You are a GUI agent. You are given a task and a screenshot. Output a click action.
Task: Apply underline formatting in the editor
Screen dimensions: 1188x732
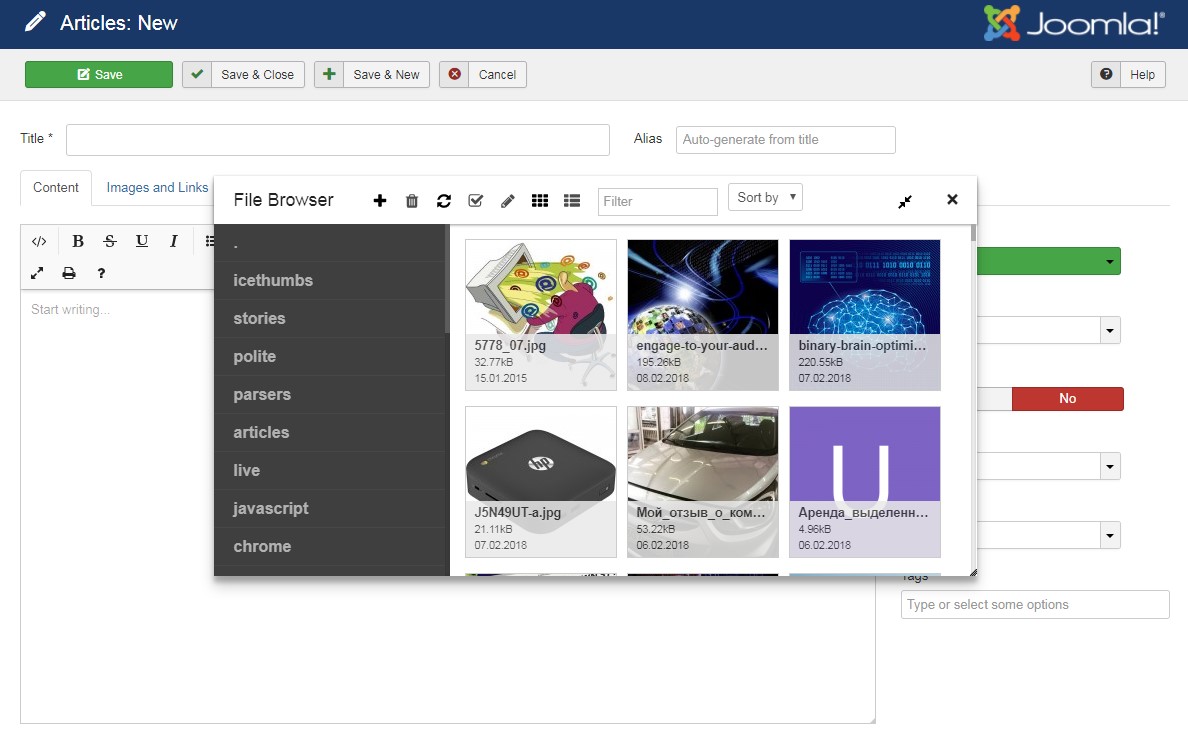click(142, 242)
